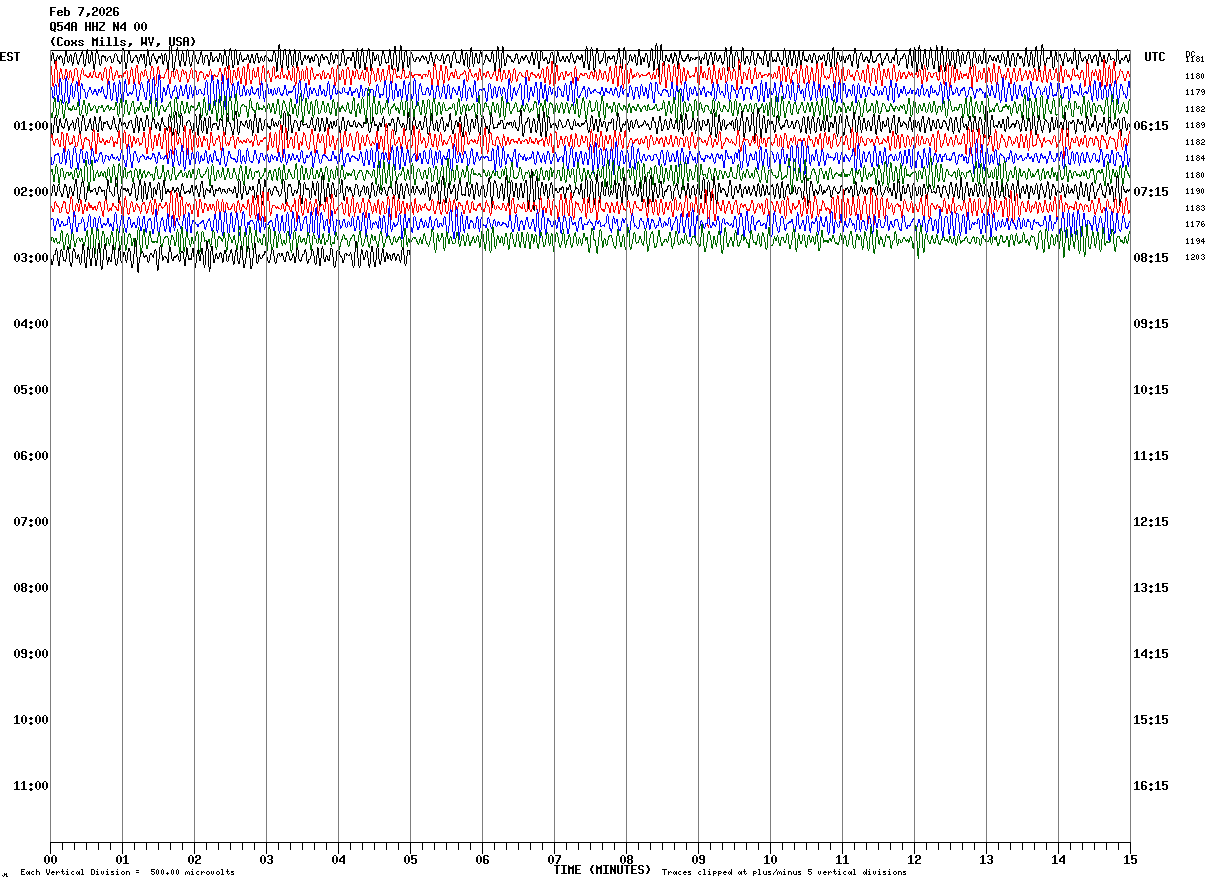
Task: Click the UTC time label '10:15'
Action: (1151, 390)
